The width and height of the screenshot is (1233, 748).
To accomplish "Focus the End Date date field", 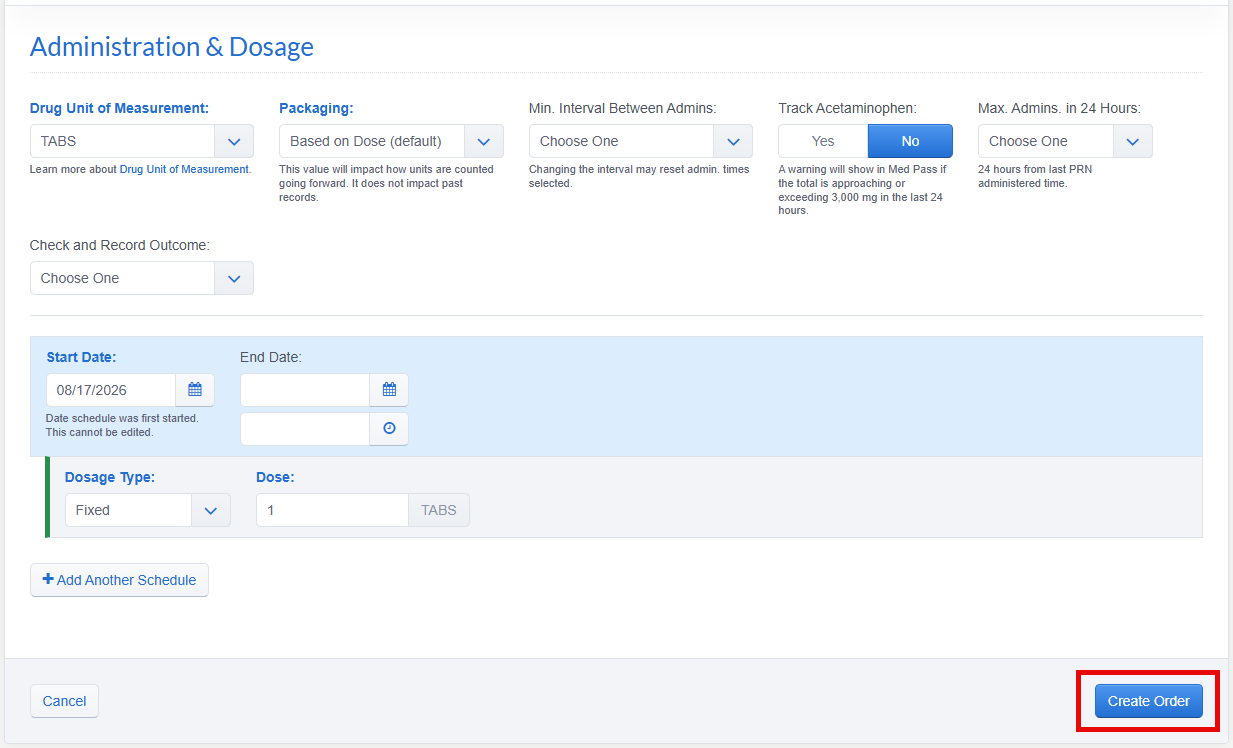I will click(305, 390).
